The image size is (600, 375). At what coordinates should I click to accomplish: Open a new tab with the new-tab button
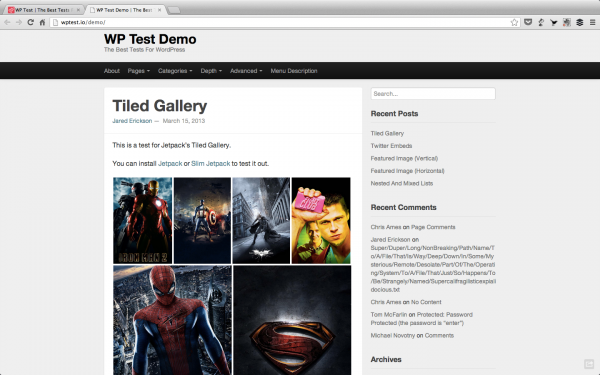click(174, 10)
